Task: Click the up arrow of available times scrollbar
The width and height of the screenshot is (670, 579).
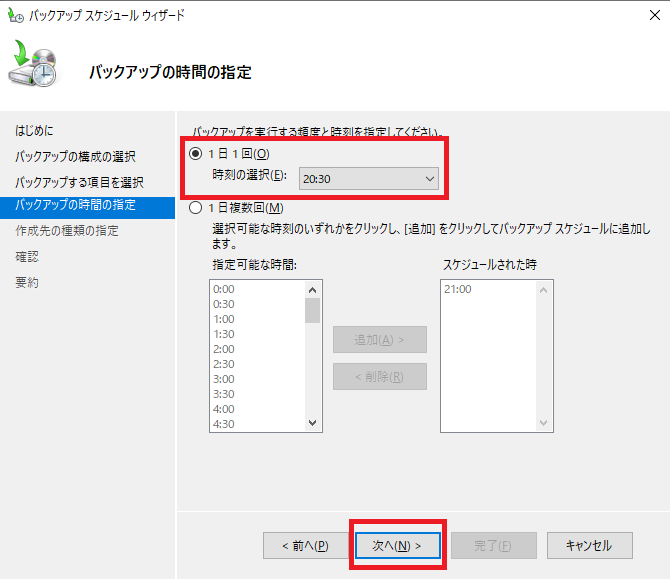Action: pyautogui.click(x=313, y=289)
